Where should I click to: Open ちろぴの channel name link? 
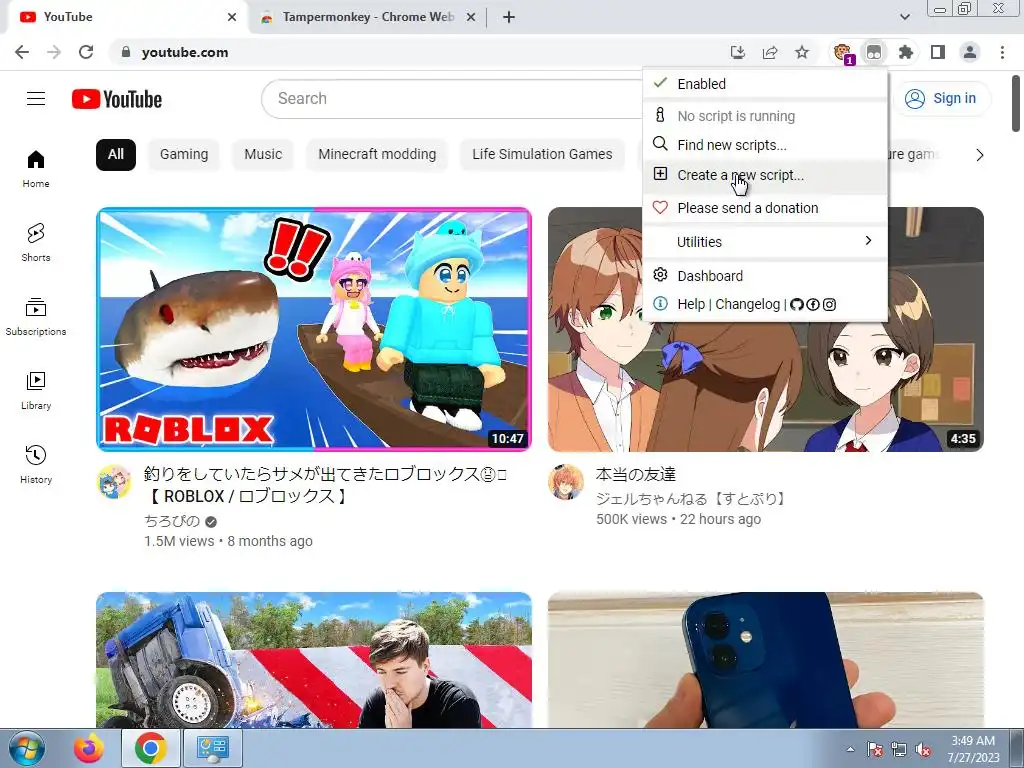point(172,520)
